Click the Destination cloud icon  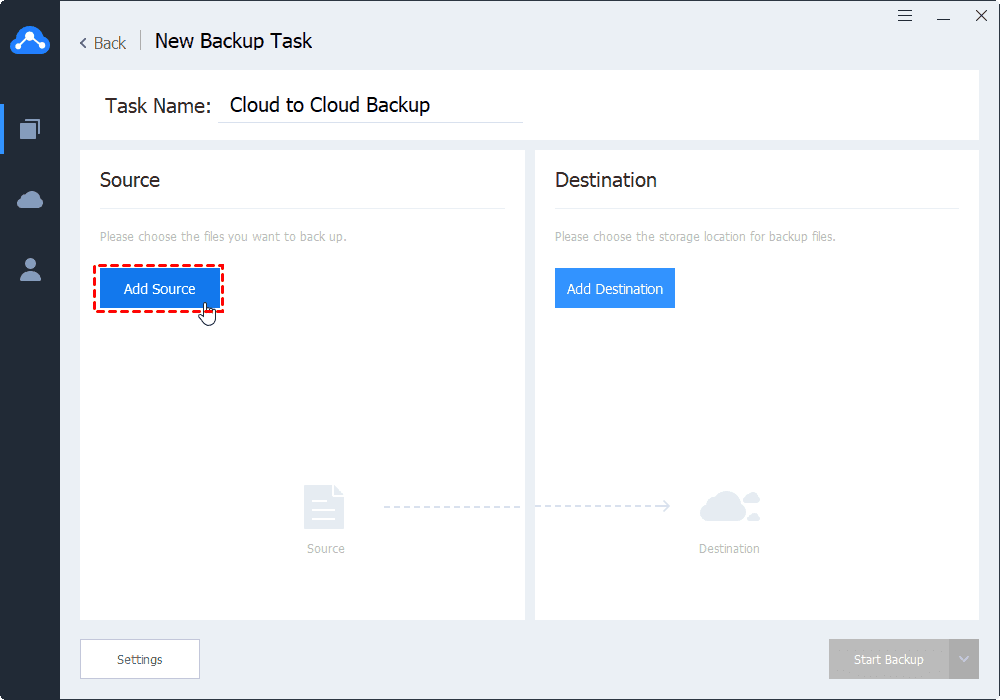[x=729, y=507]
